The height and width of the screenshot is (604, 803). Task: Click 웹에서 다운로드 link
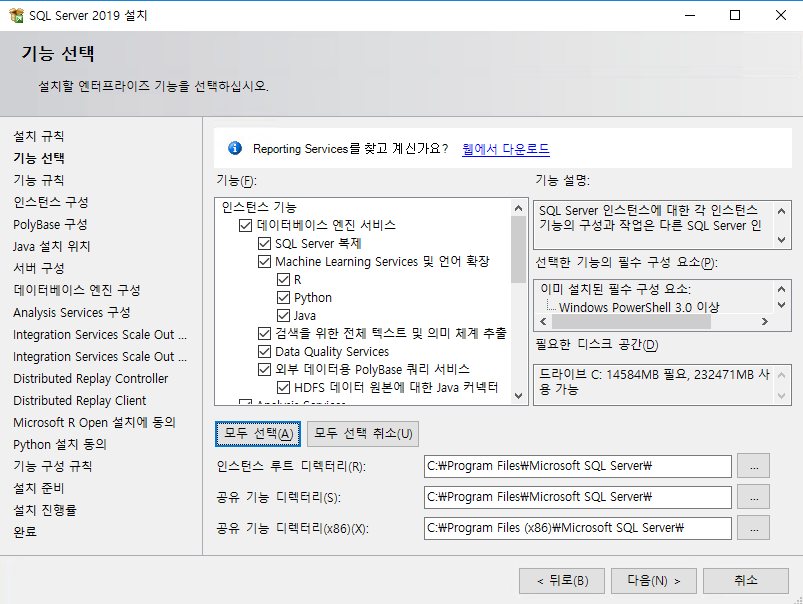click(505, 149)
